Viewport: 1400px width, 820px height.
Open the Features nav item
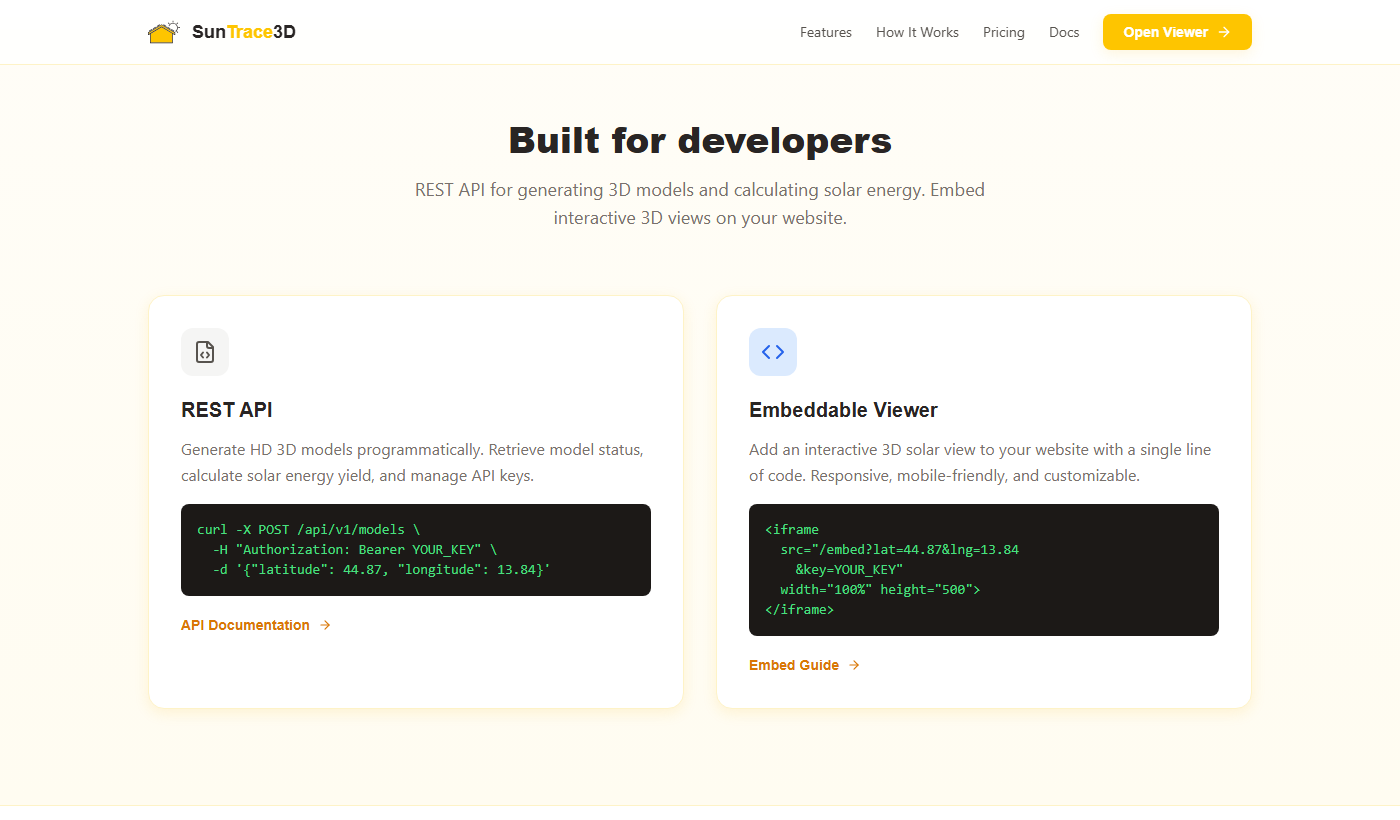point(825,32)
